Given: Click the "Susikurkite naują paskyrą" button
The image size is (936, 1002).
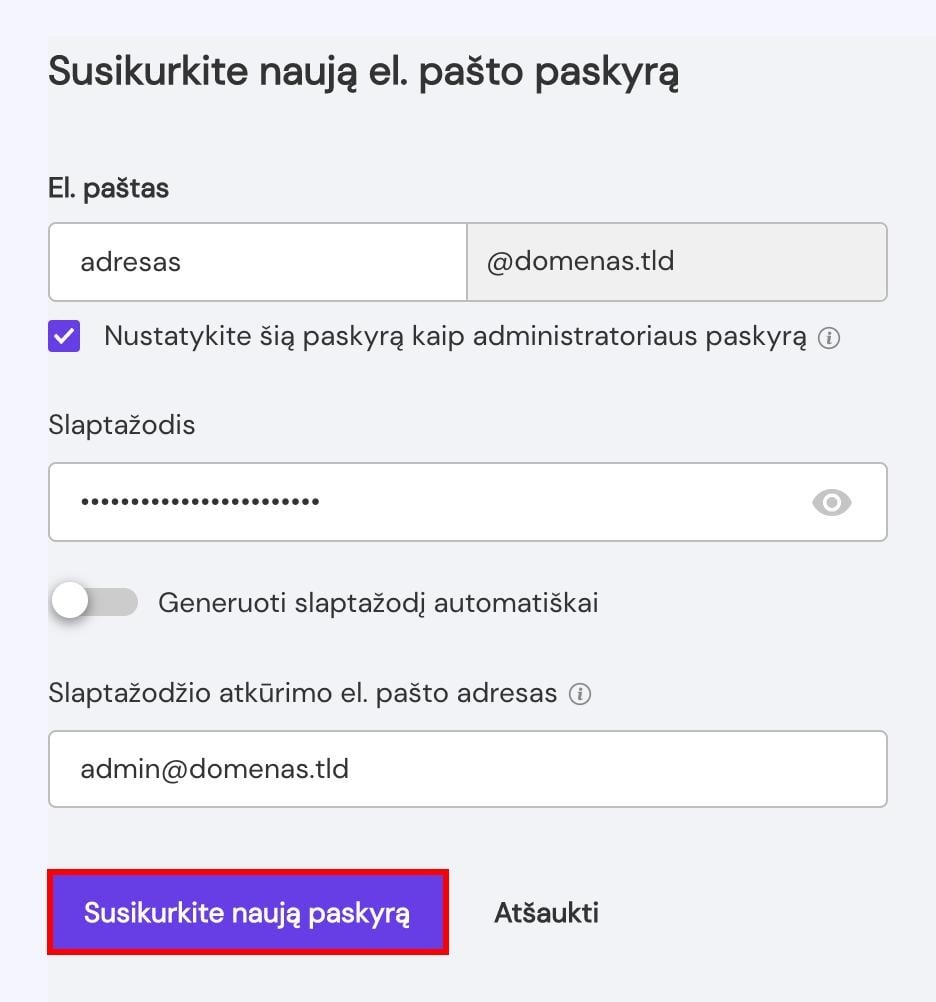Looking at the screenshot, I should (x=247, y=912).
